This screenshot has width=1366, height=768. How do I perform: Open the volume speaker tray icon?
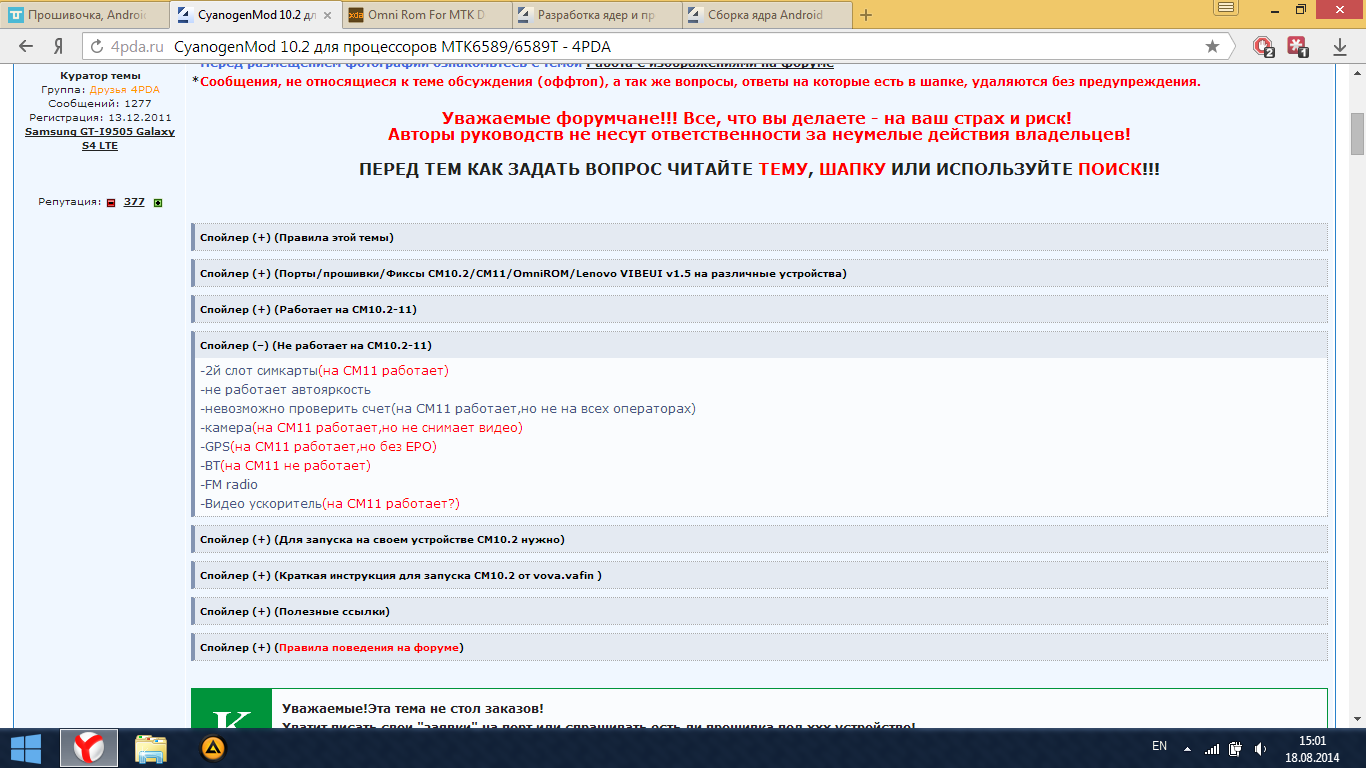pos(1261,748)
